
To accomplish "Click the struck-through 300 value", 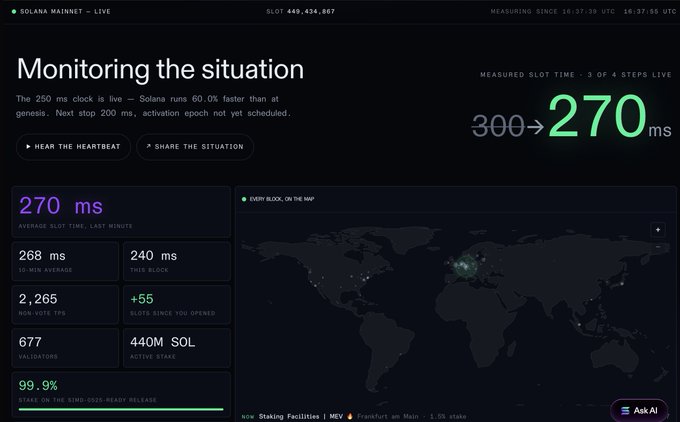I will (x=498, y=126).
